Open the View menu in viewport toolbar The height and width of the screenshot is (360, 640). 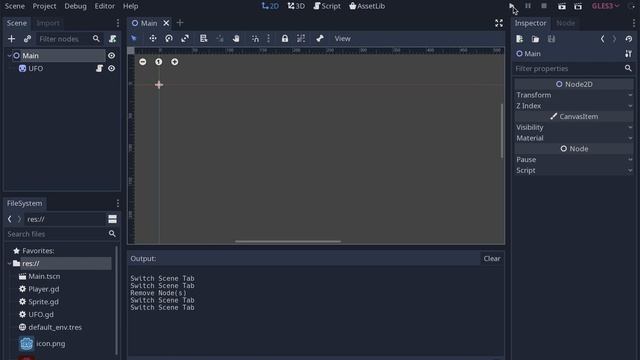342,39
